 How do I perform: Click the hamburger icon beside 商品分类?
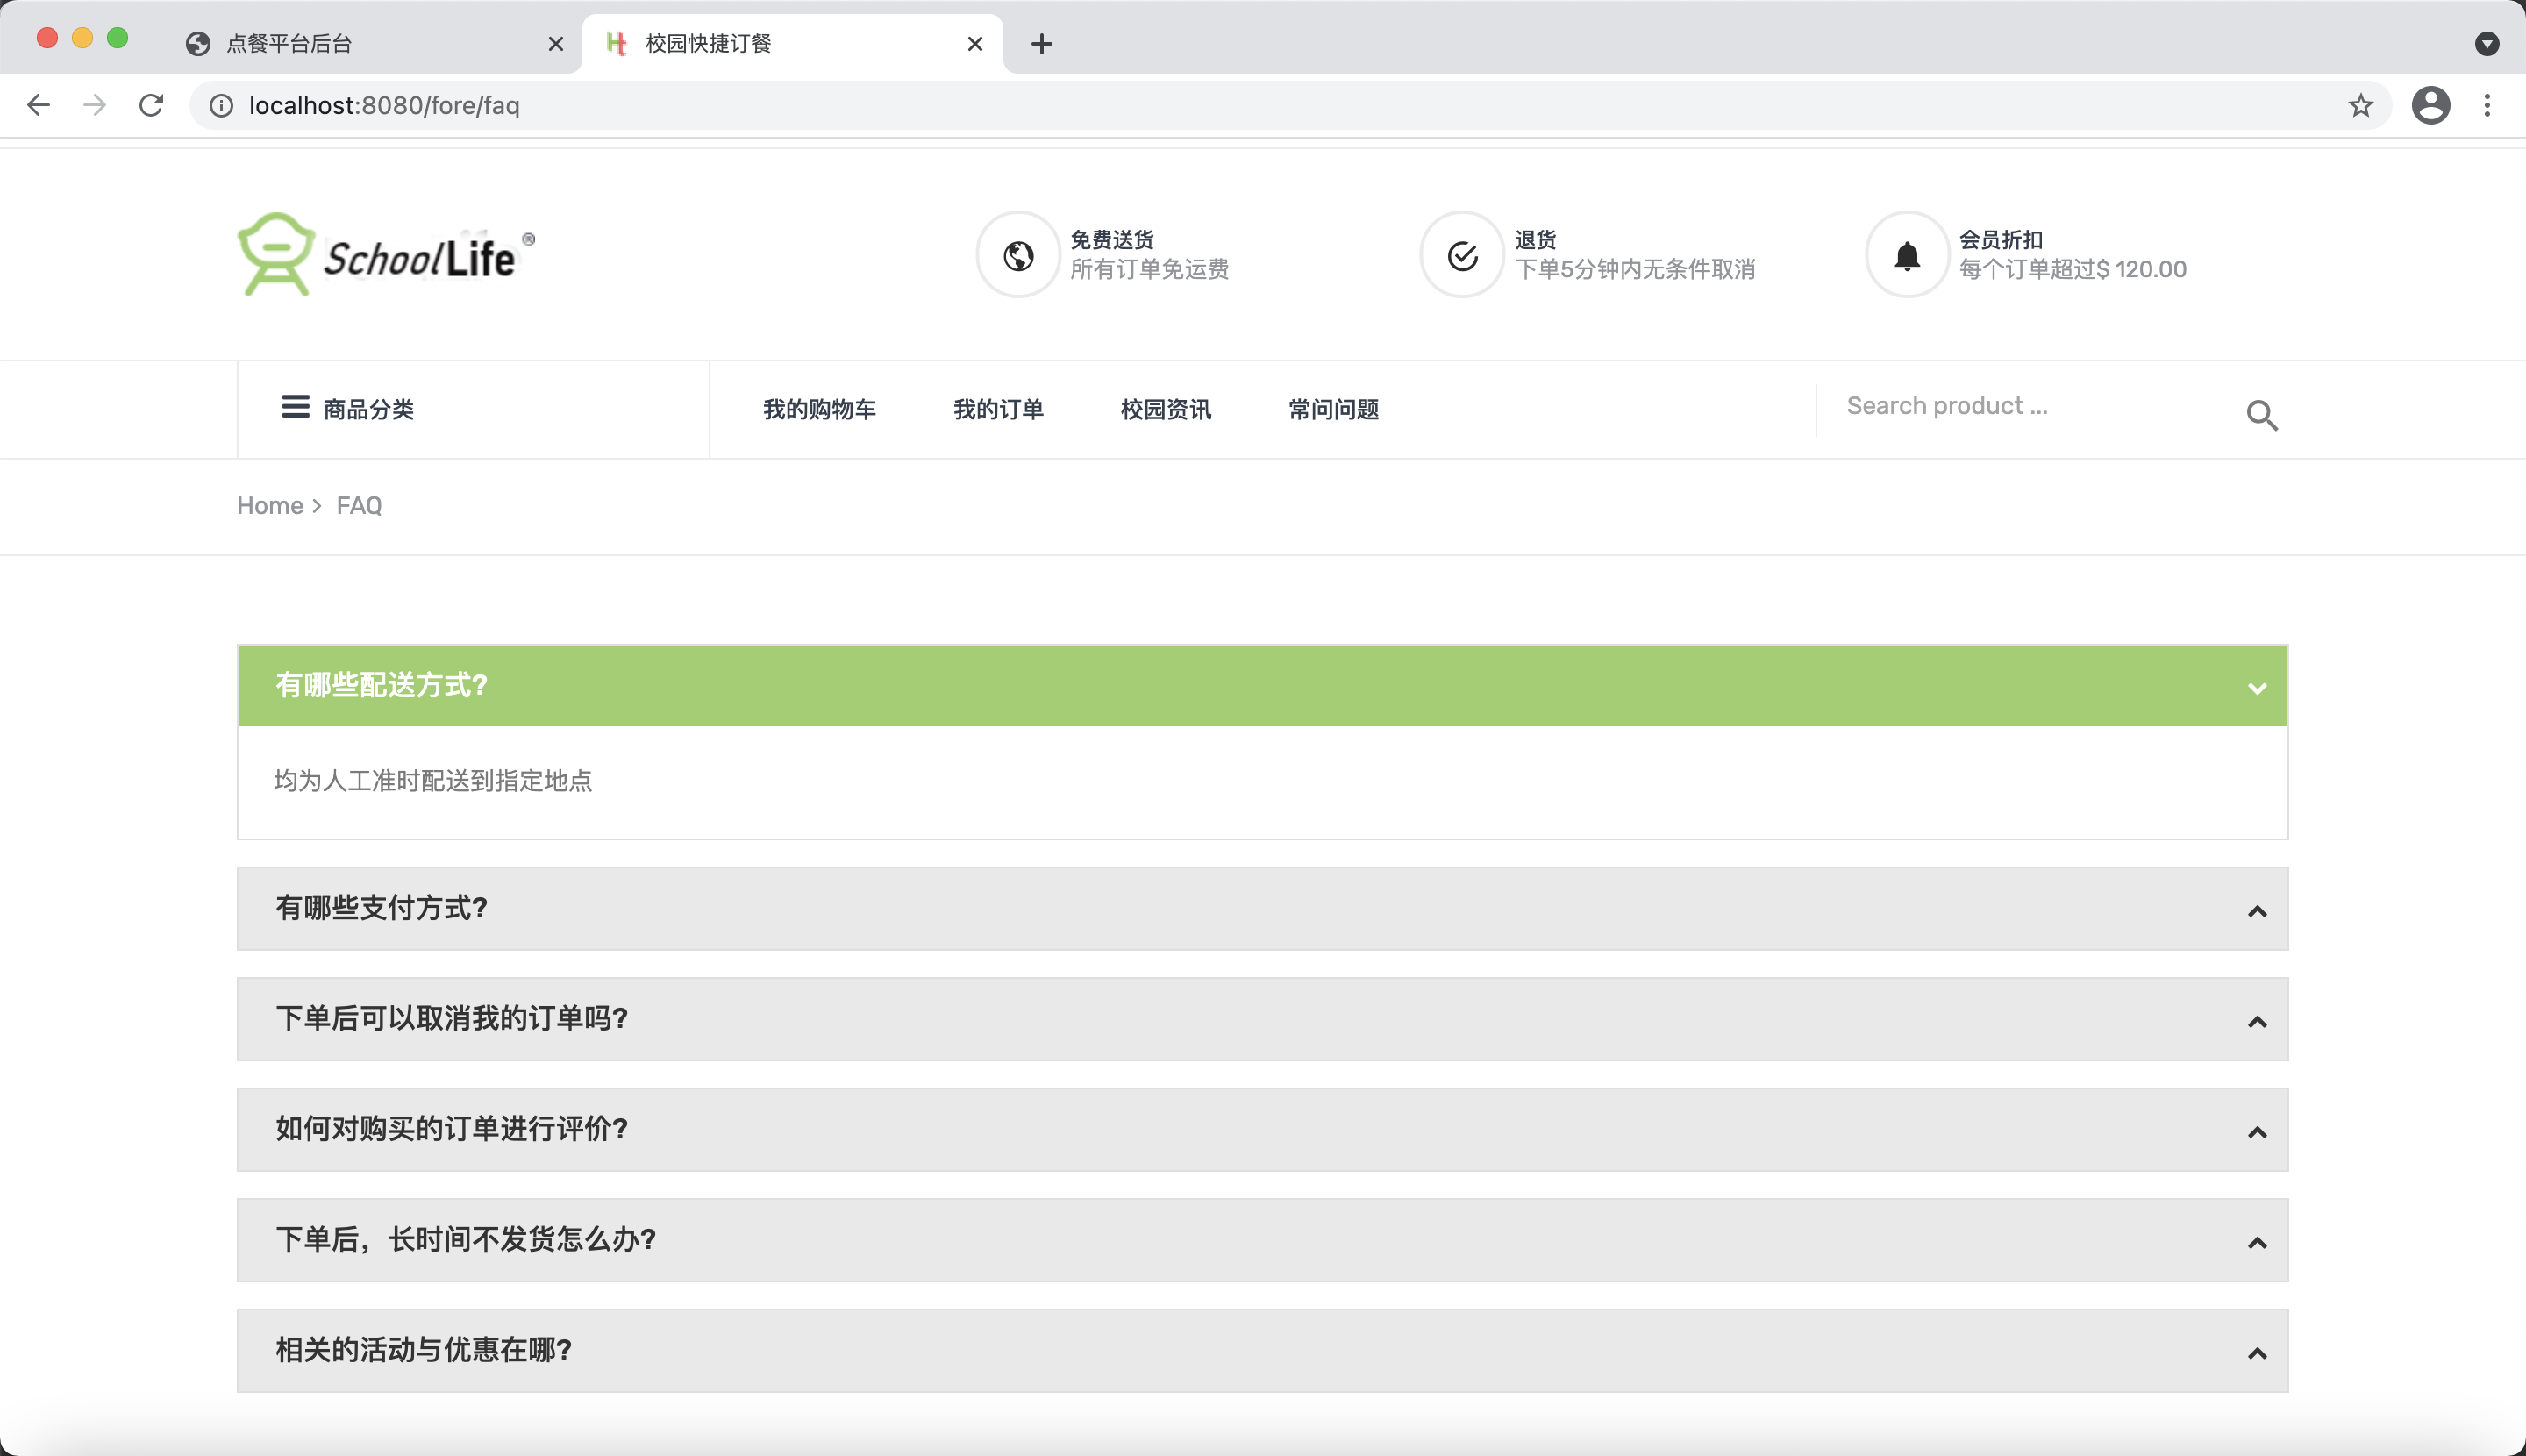click(295, 407)
